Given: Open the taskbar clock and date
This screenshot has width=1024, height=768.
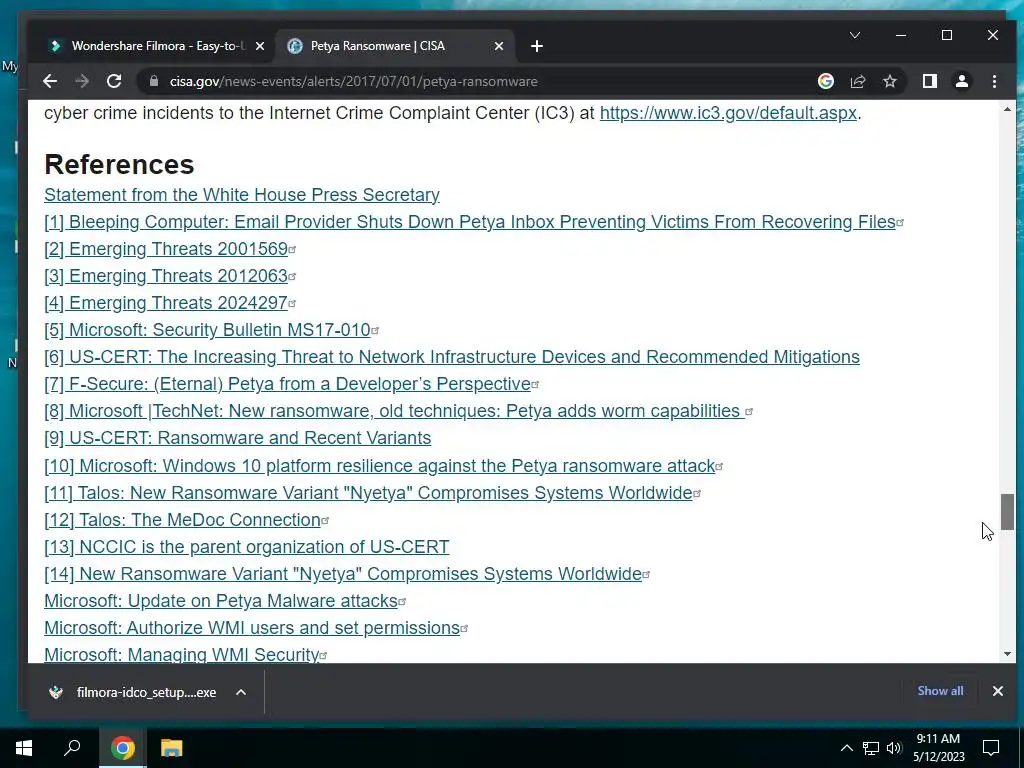Looking at the screenshot, I should coord(938,748).
